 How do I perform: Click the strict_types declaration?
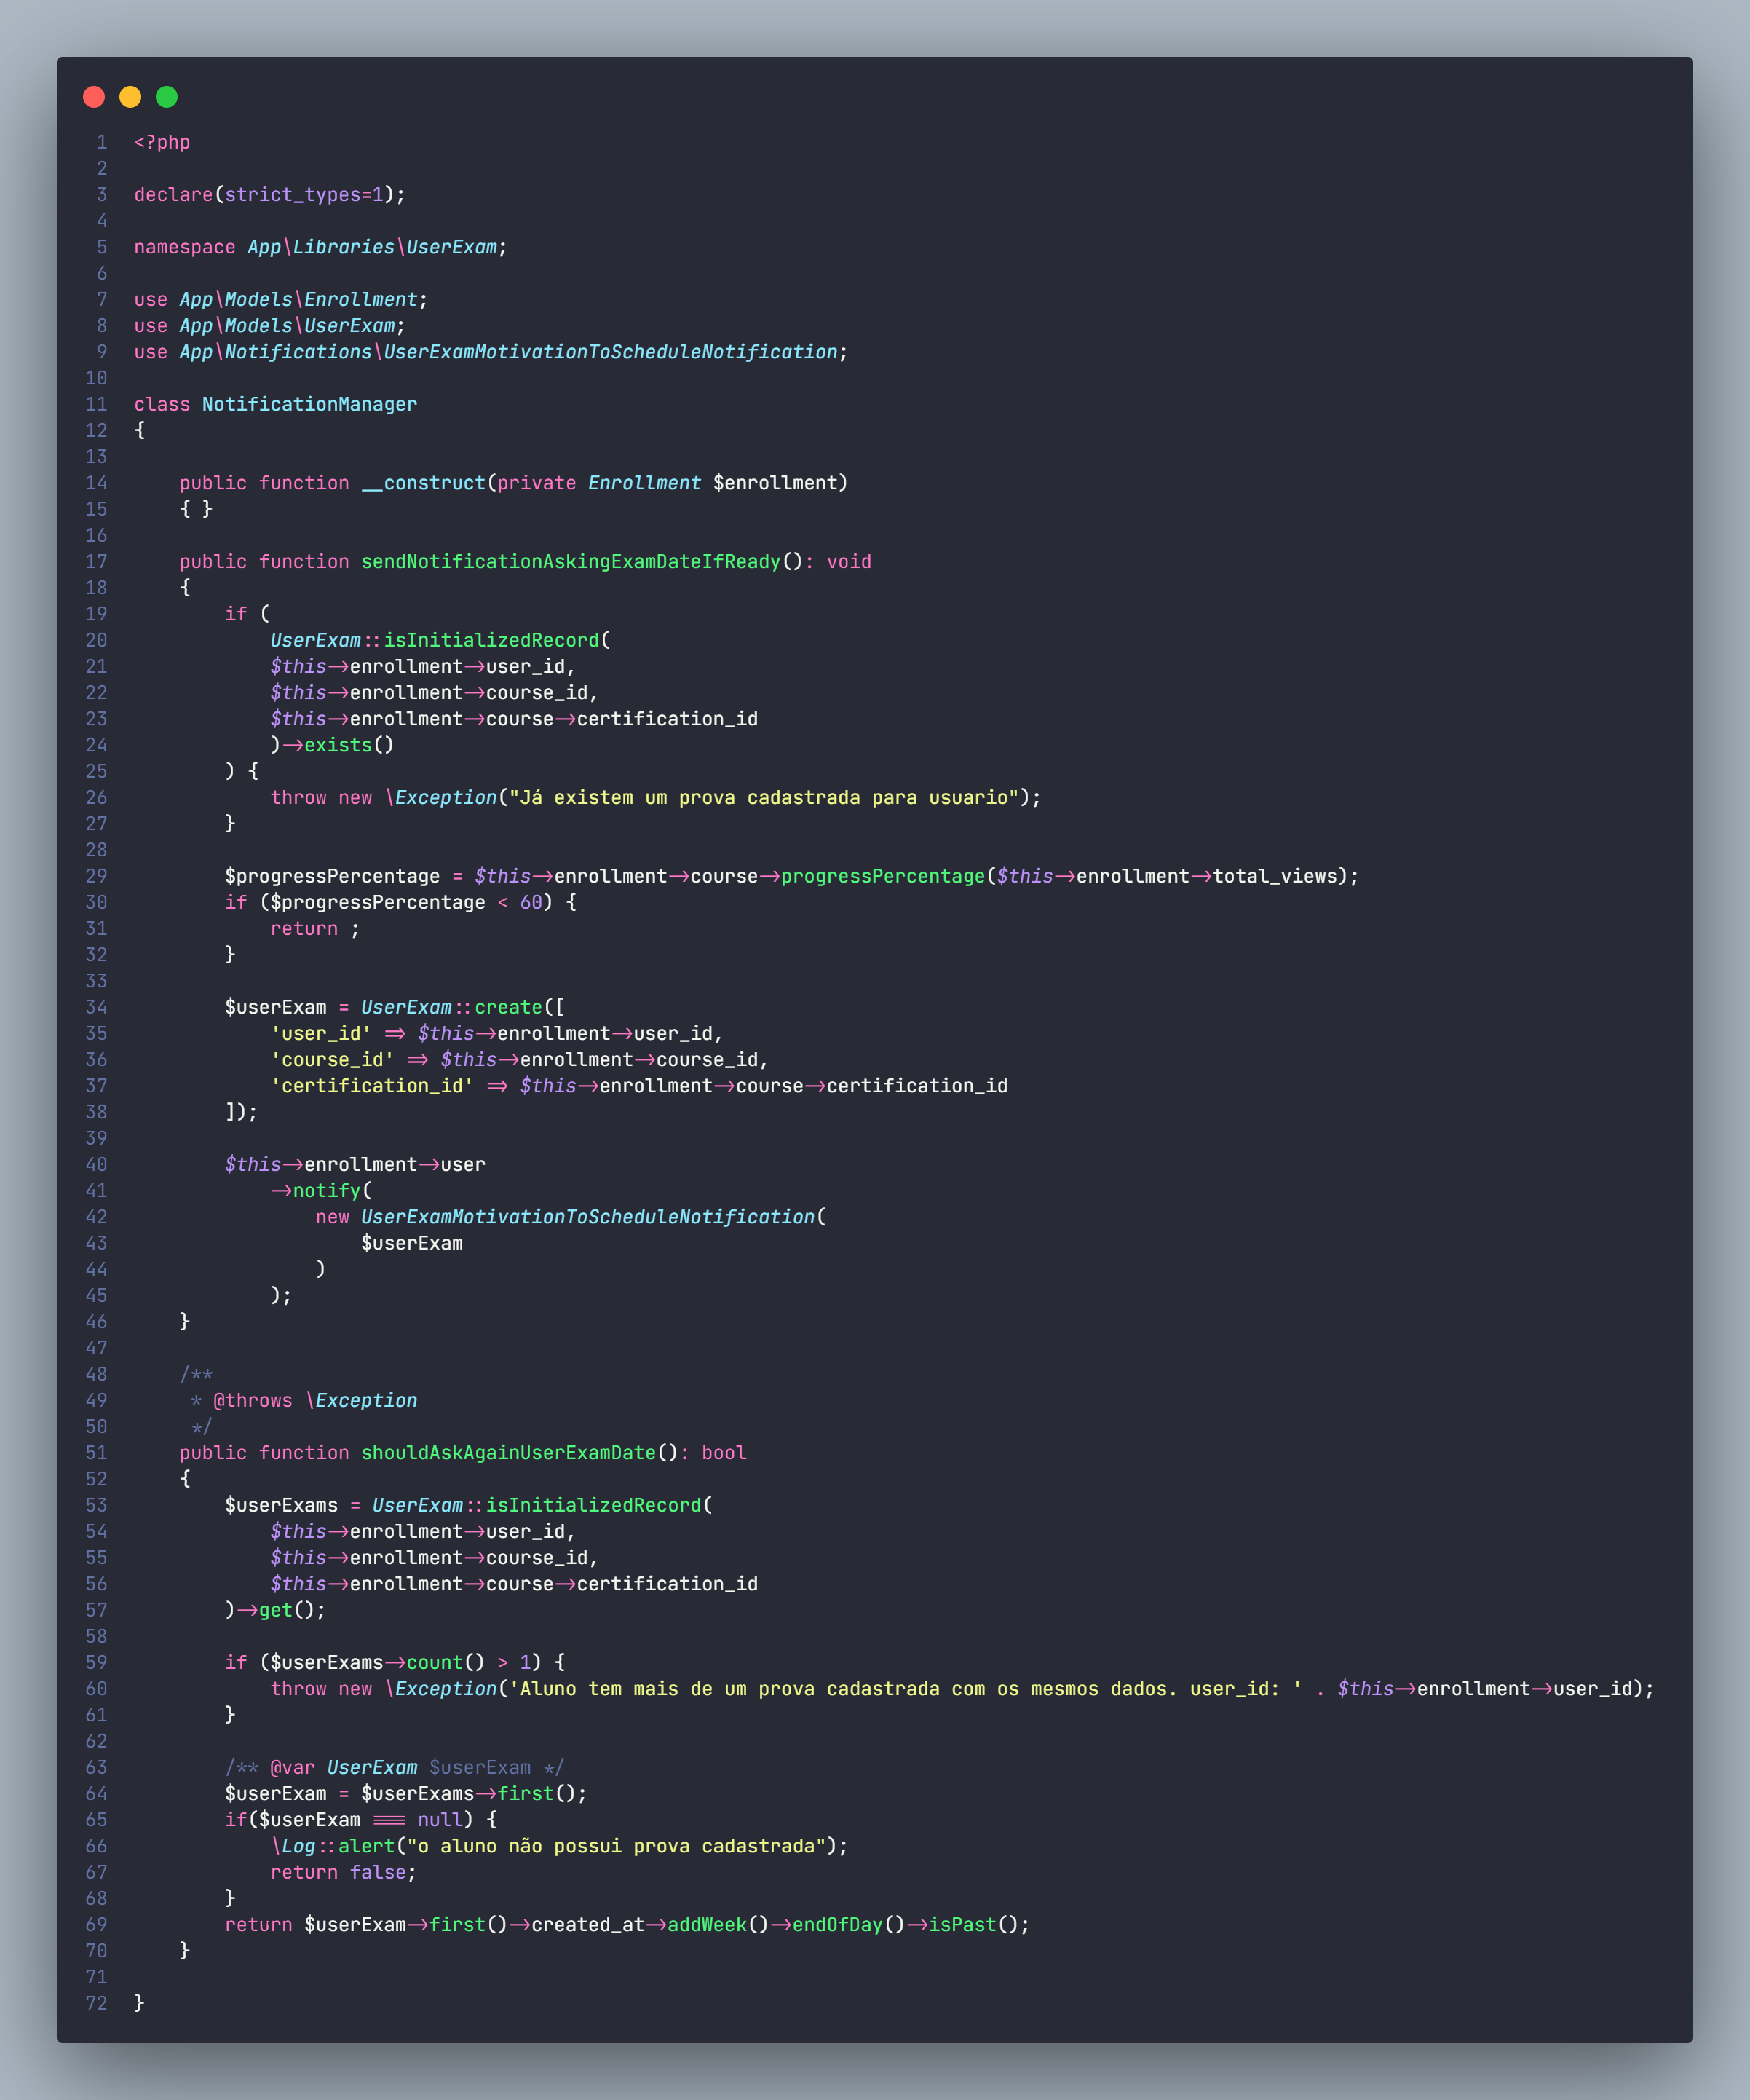coord(292,195)
